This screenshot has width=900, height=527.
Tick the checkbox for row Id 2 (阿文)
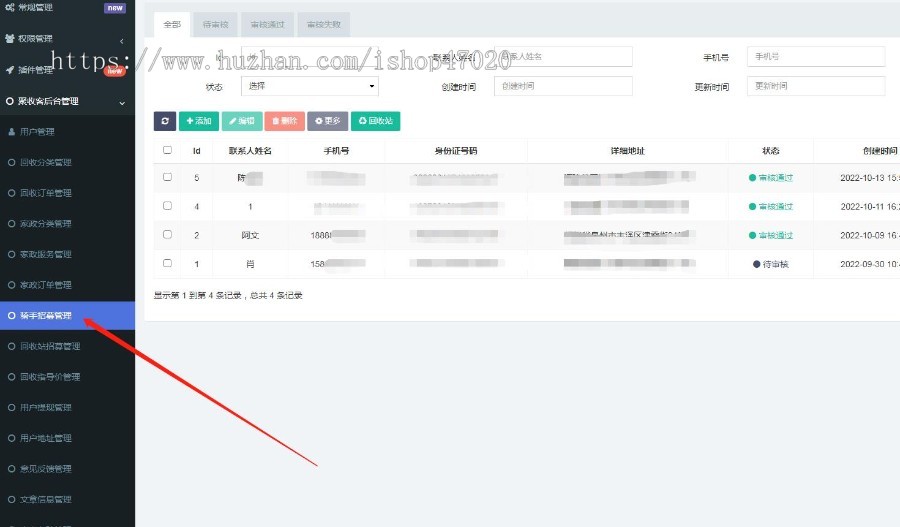(x=168, y=234)
